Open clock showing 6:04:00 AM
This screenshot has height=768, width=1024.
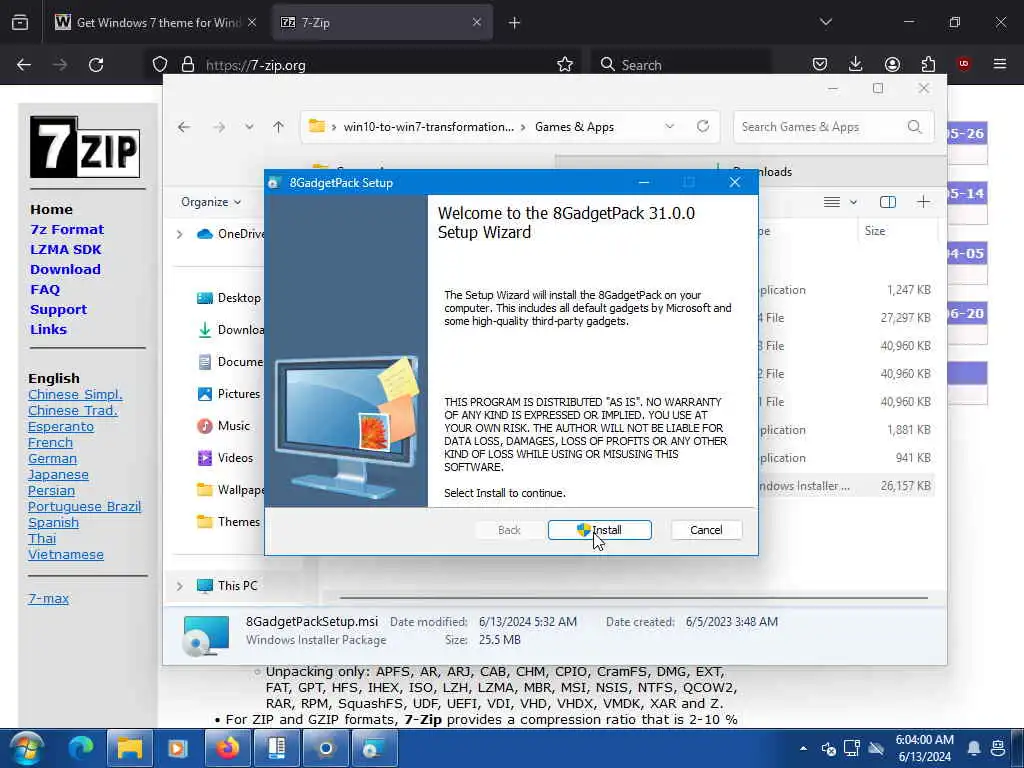[924, 748]
